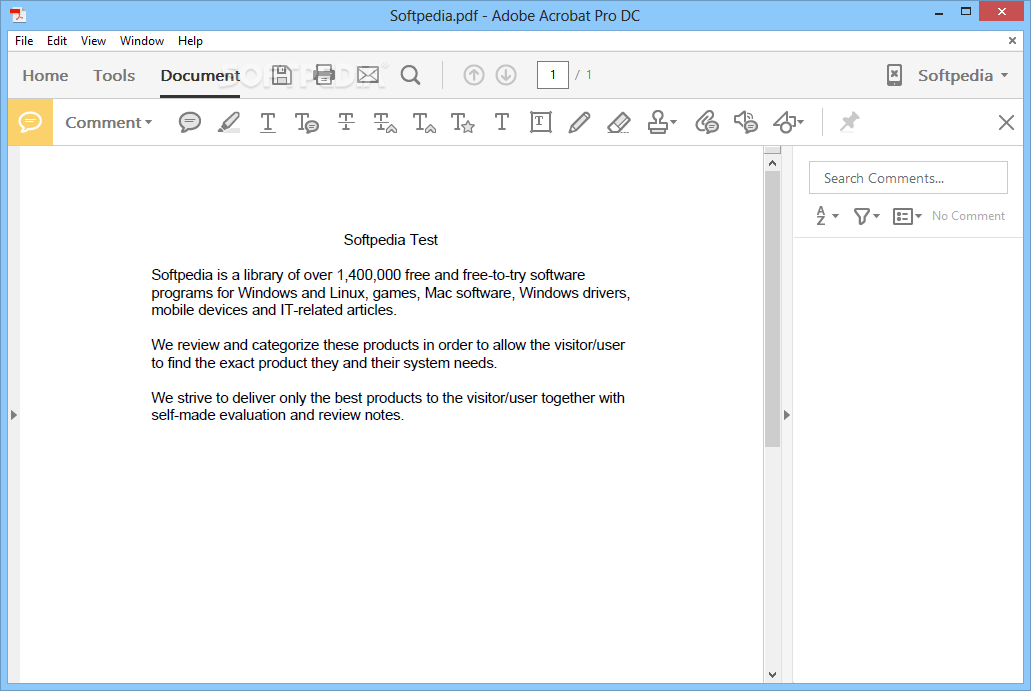Select the Add sticky note tool

(x=189, y=122)
